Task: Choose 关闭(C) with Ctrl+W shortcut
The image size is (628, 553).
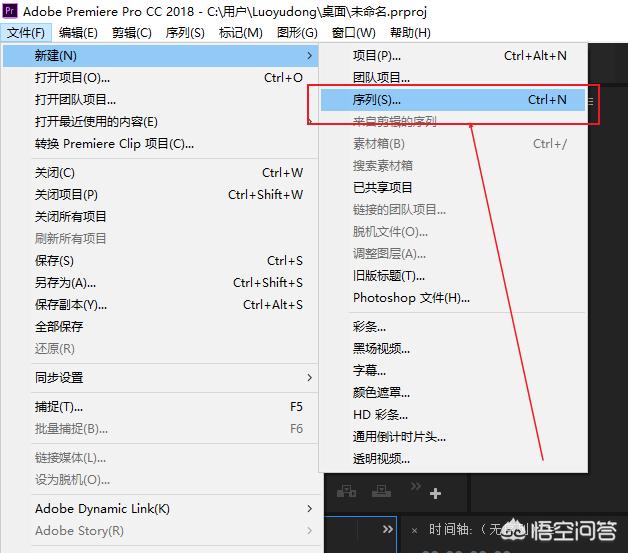Action: [x=161, y=173]
